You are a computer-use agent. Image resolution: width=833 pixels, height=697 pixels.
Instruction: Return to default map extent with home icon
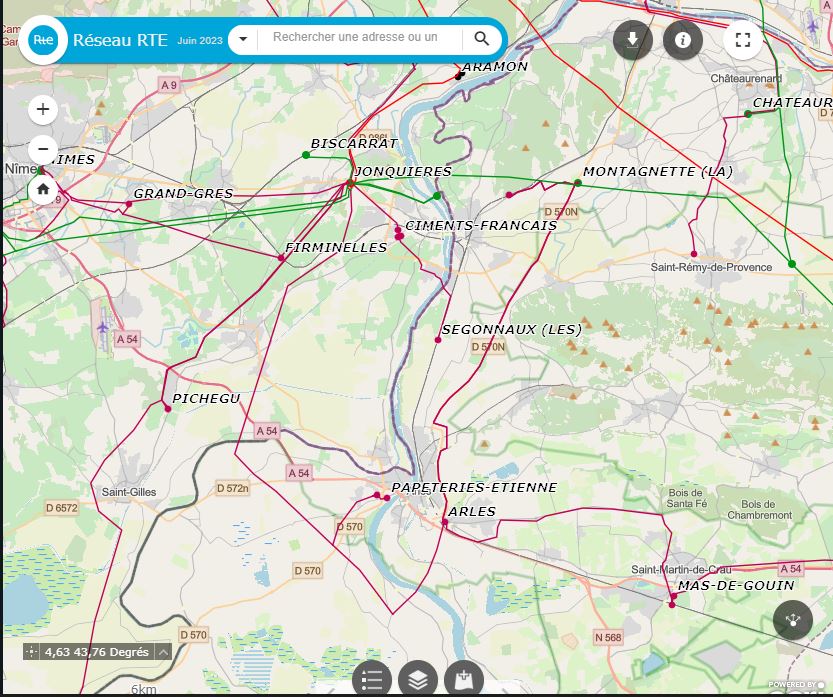pyautogui.click(x=43, y=189)
